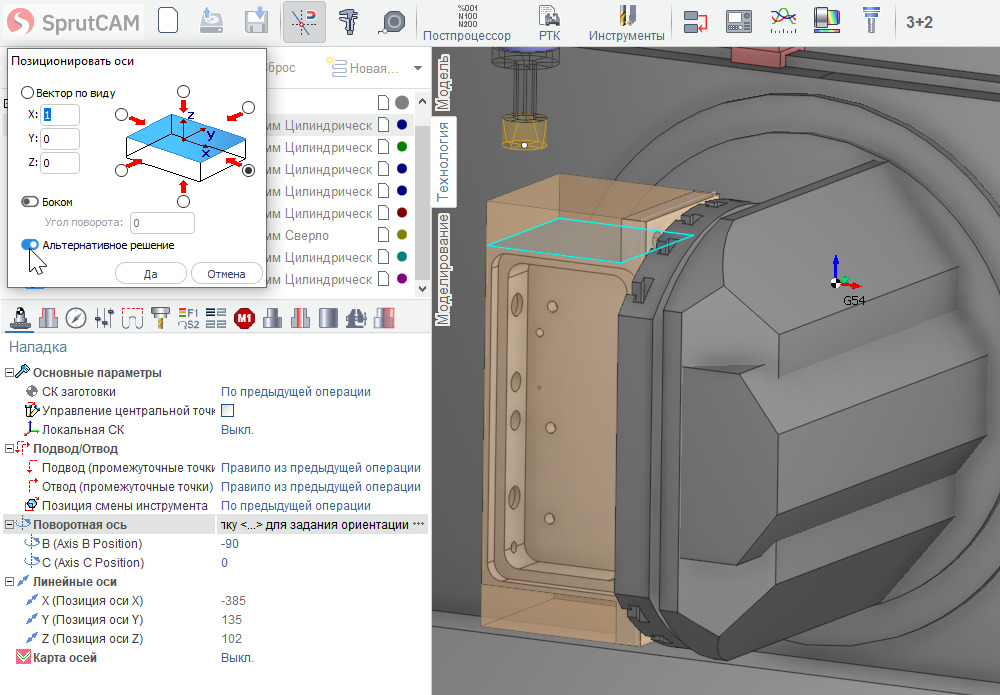Collapse the 'Подвод/Отвод' section
1000x695 pixels.
tap(9, 449)
